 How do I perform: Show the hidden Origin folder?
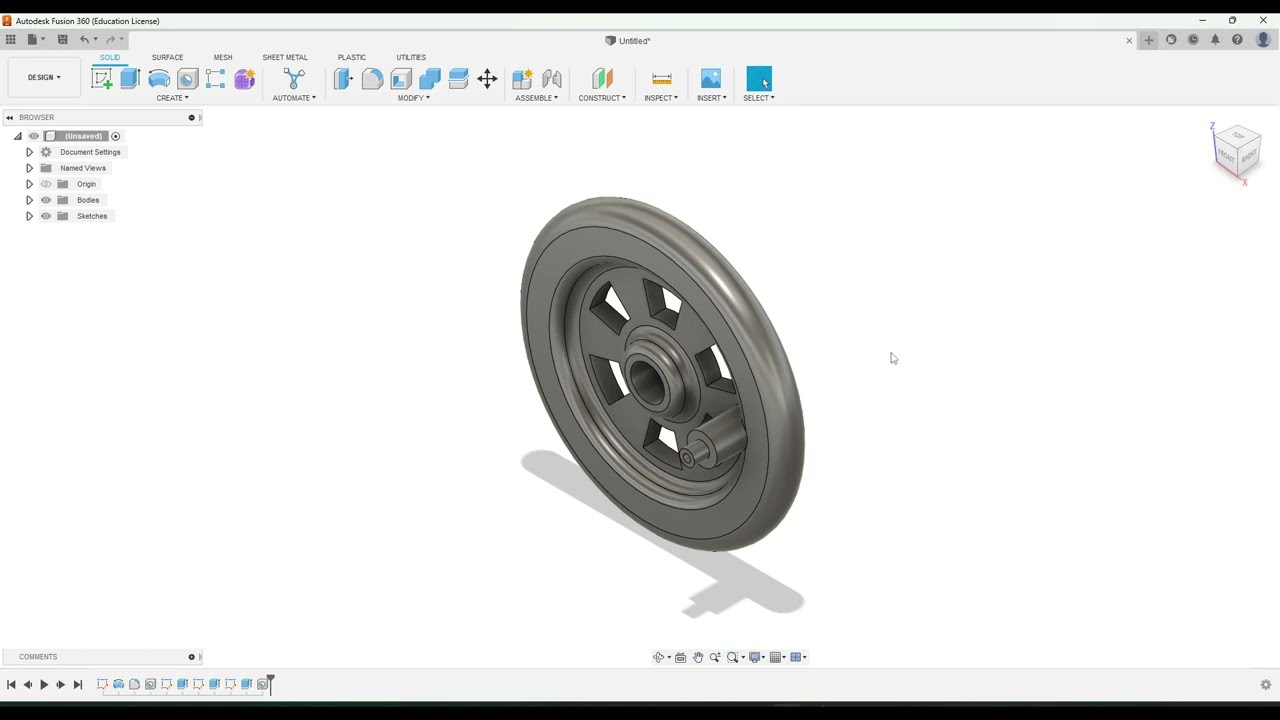click(46, 184)
